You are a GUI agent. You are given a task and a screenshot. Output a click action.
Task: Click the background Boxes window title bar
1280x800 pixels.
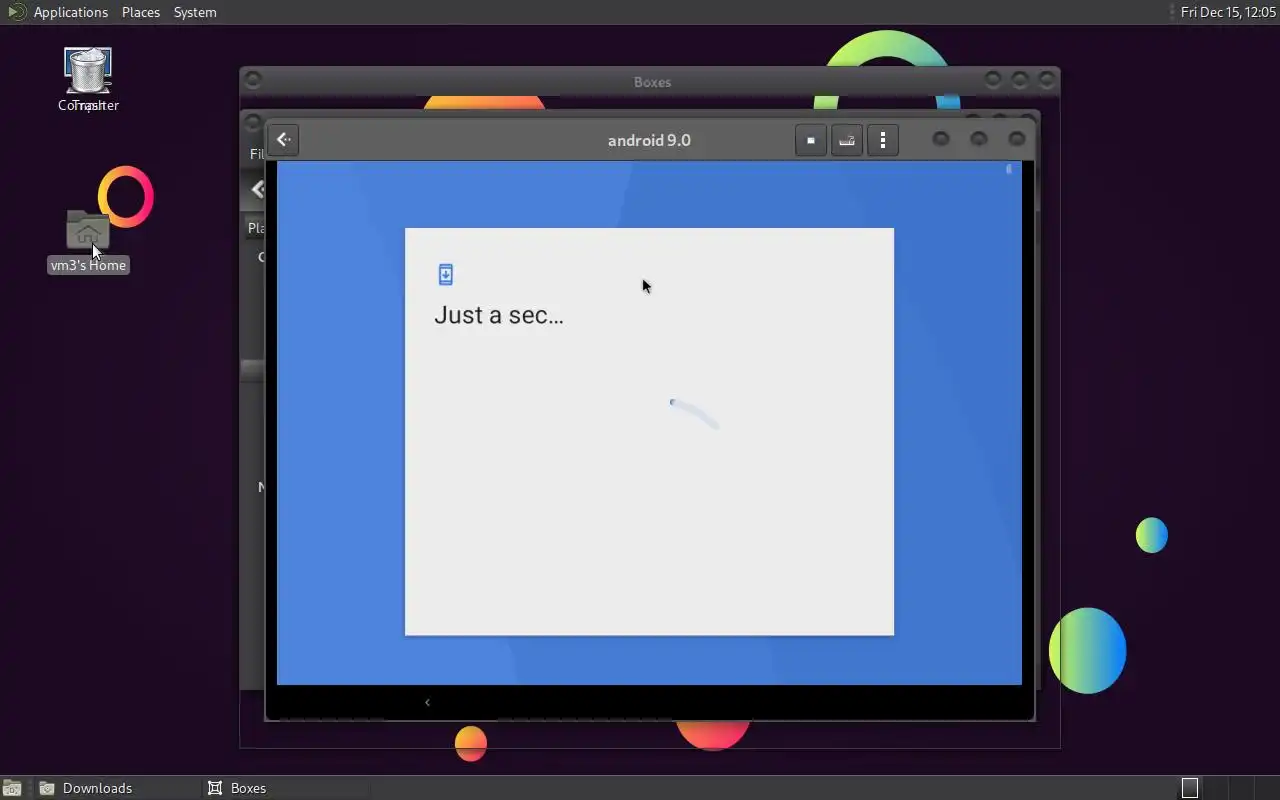pyautogui.click(x=650, y=82)
